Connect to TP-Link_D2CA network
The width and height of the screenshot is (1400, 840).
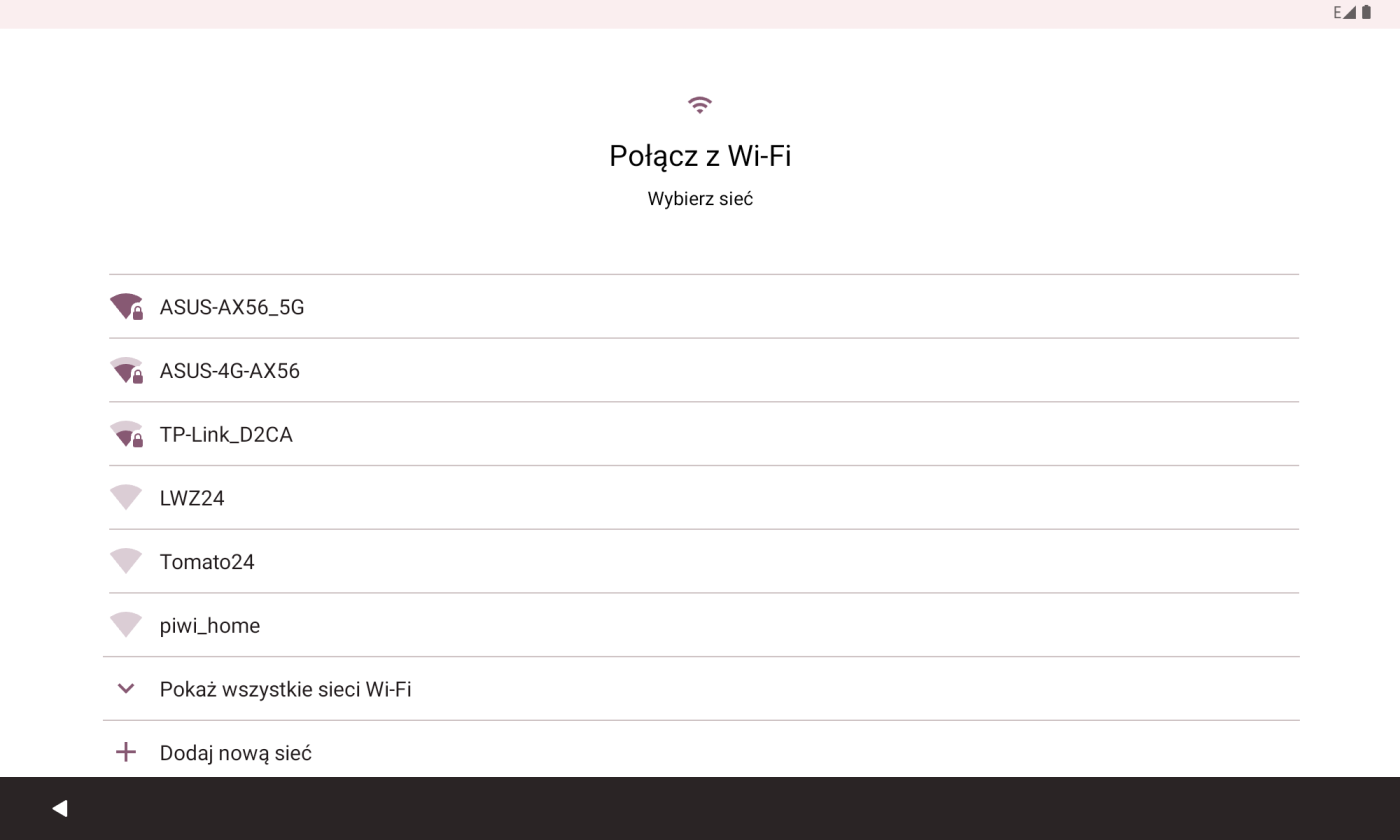(x=226, y=435)
